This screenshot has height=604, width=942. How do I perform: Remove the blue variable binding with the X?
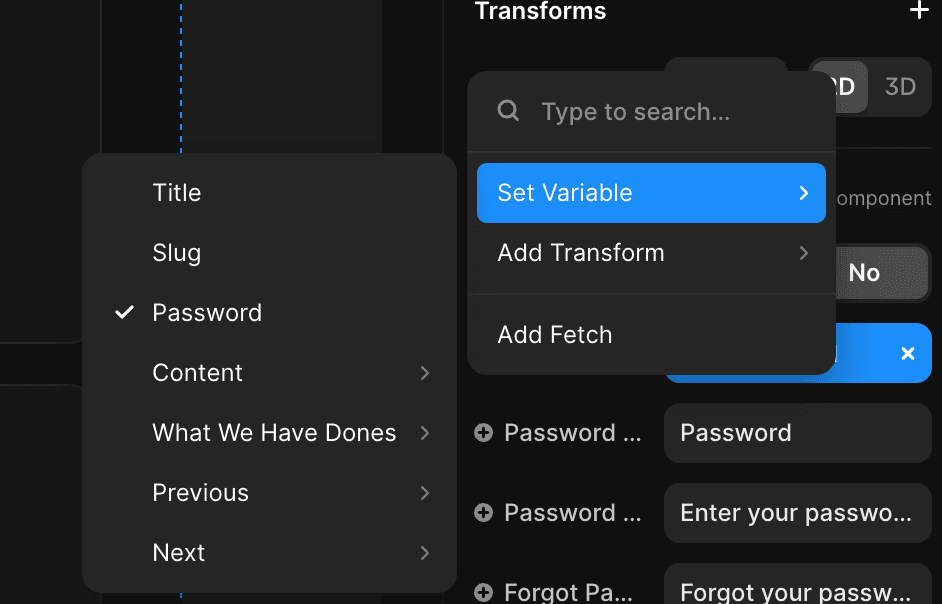click(908, 353)
